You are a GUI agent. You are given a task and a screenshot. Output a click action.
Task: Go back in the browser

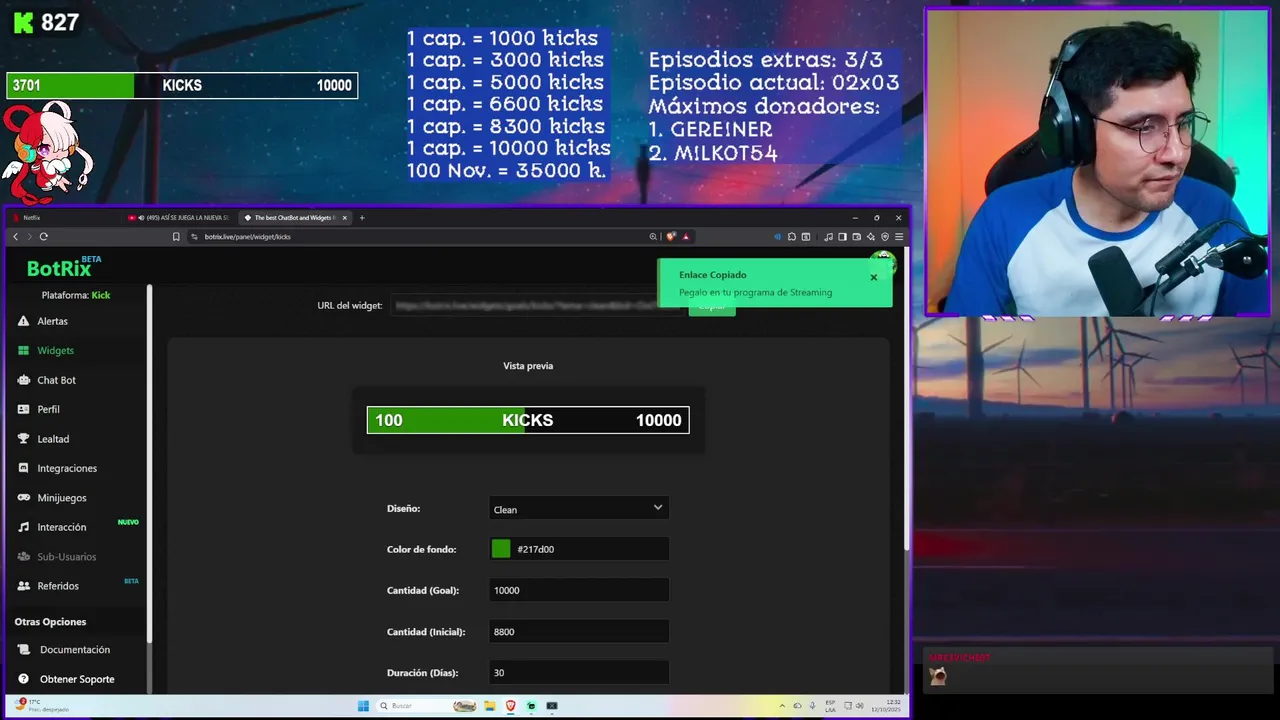click(x=16, y=237)
